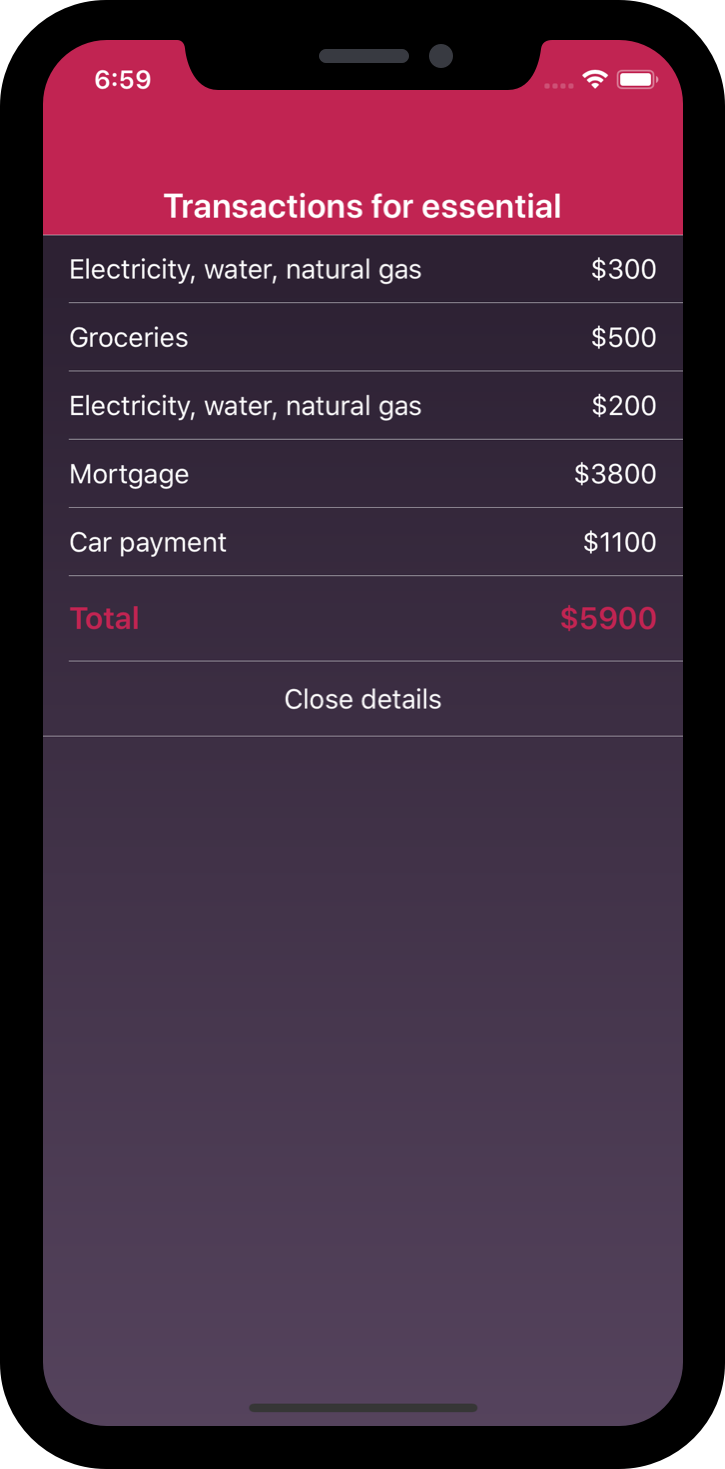The height and width of the screenshot is (1469, 725).
Task: Tap the home indicator bar
Action: coord(362,1407)
